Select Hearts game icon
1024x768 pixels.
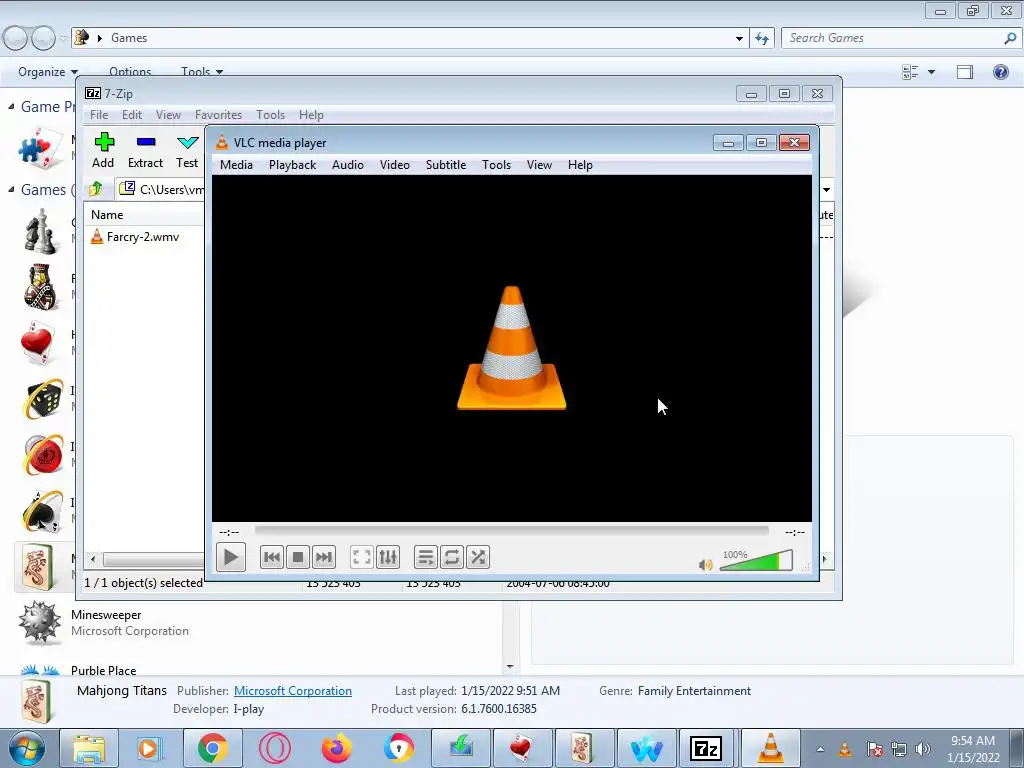tap(37, 342)
